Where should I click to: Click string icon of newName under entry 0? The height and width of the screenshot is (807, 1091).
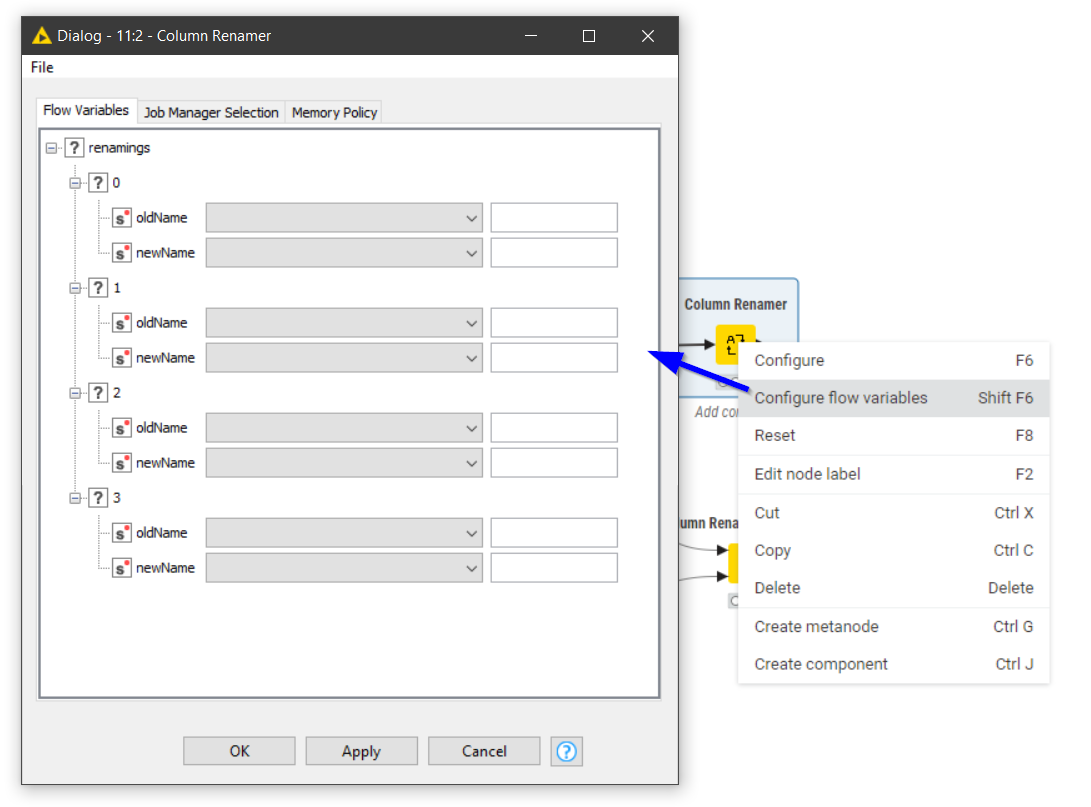pyautogui.click(x=122, y=253)
